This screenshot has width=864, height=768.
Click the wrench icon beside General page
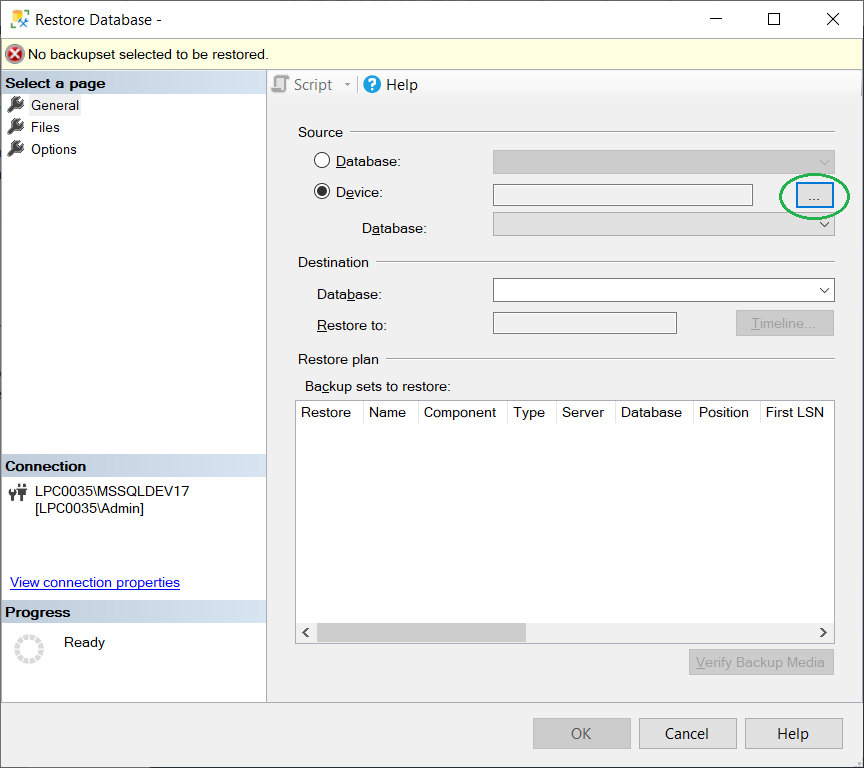[x=15, y=105]
